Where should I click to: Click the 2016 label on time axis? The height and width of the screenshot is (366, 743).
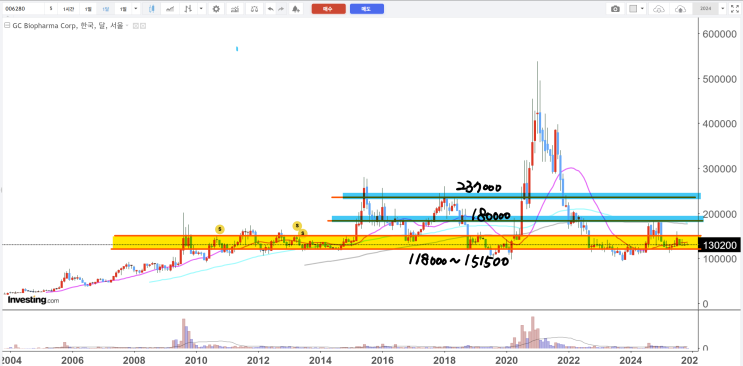click(x=382, y=359)
